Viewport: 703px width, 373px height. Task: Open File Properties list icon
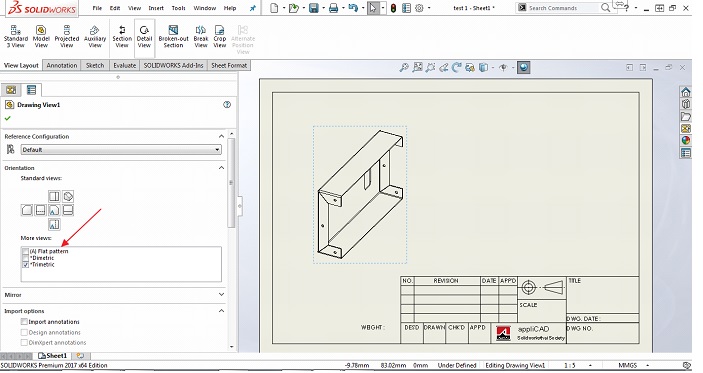pos(406,8)
